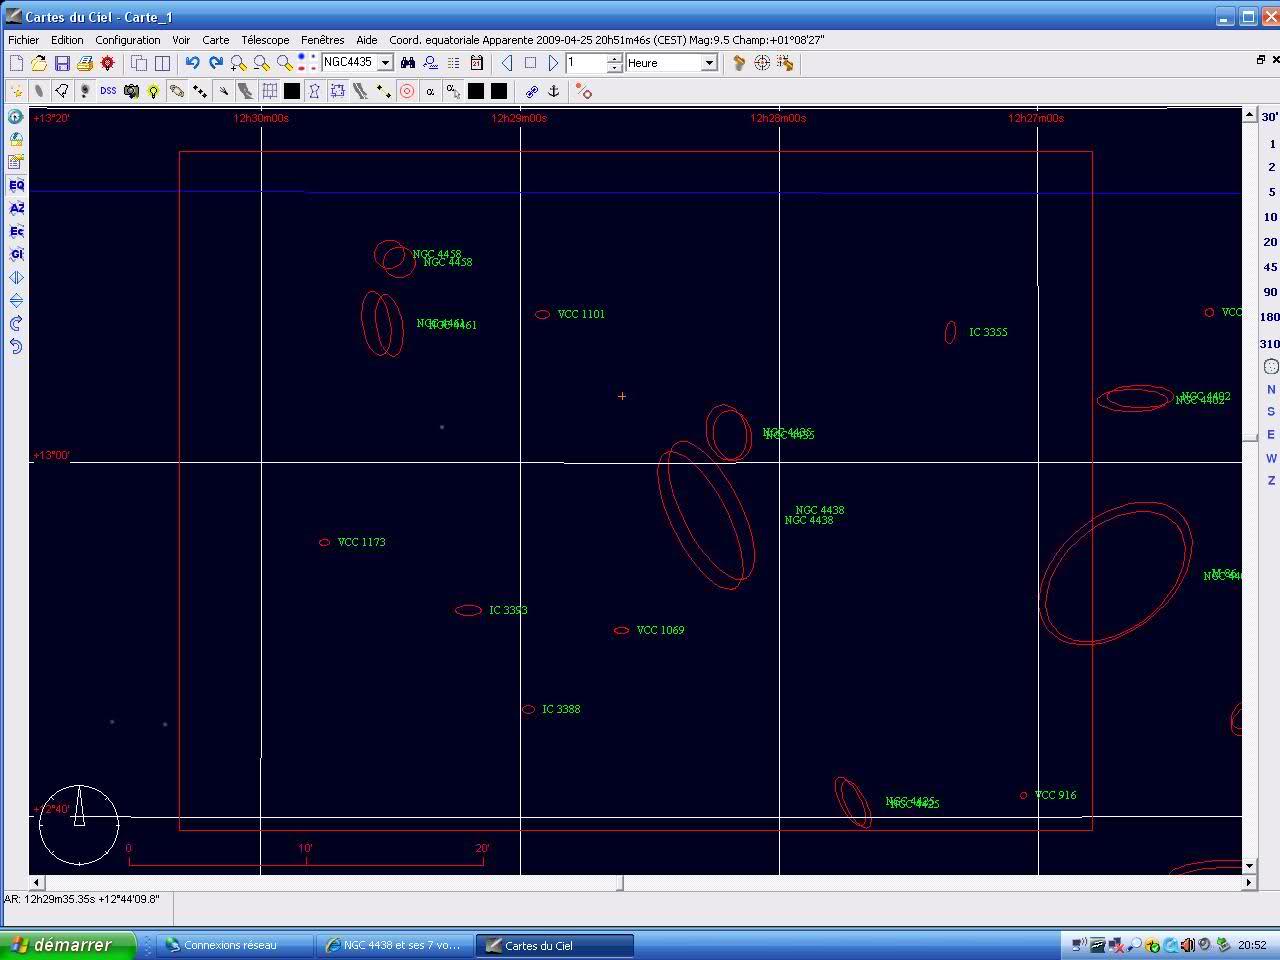This screenshot has width=1280, height=960.
Task: Open the NGC4435 object search dropdown
Action: [x=385, y=63]
